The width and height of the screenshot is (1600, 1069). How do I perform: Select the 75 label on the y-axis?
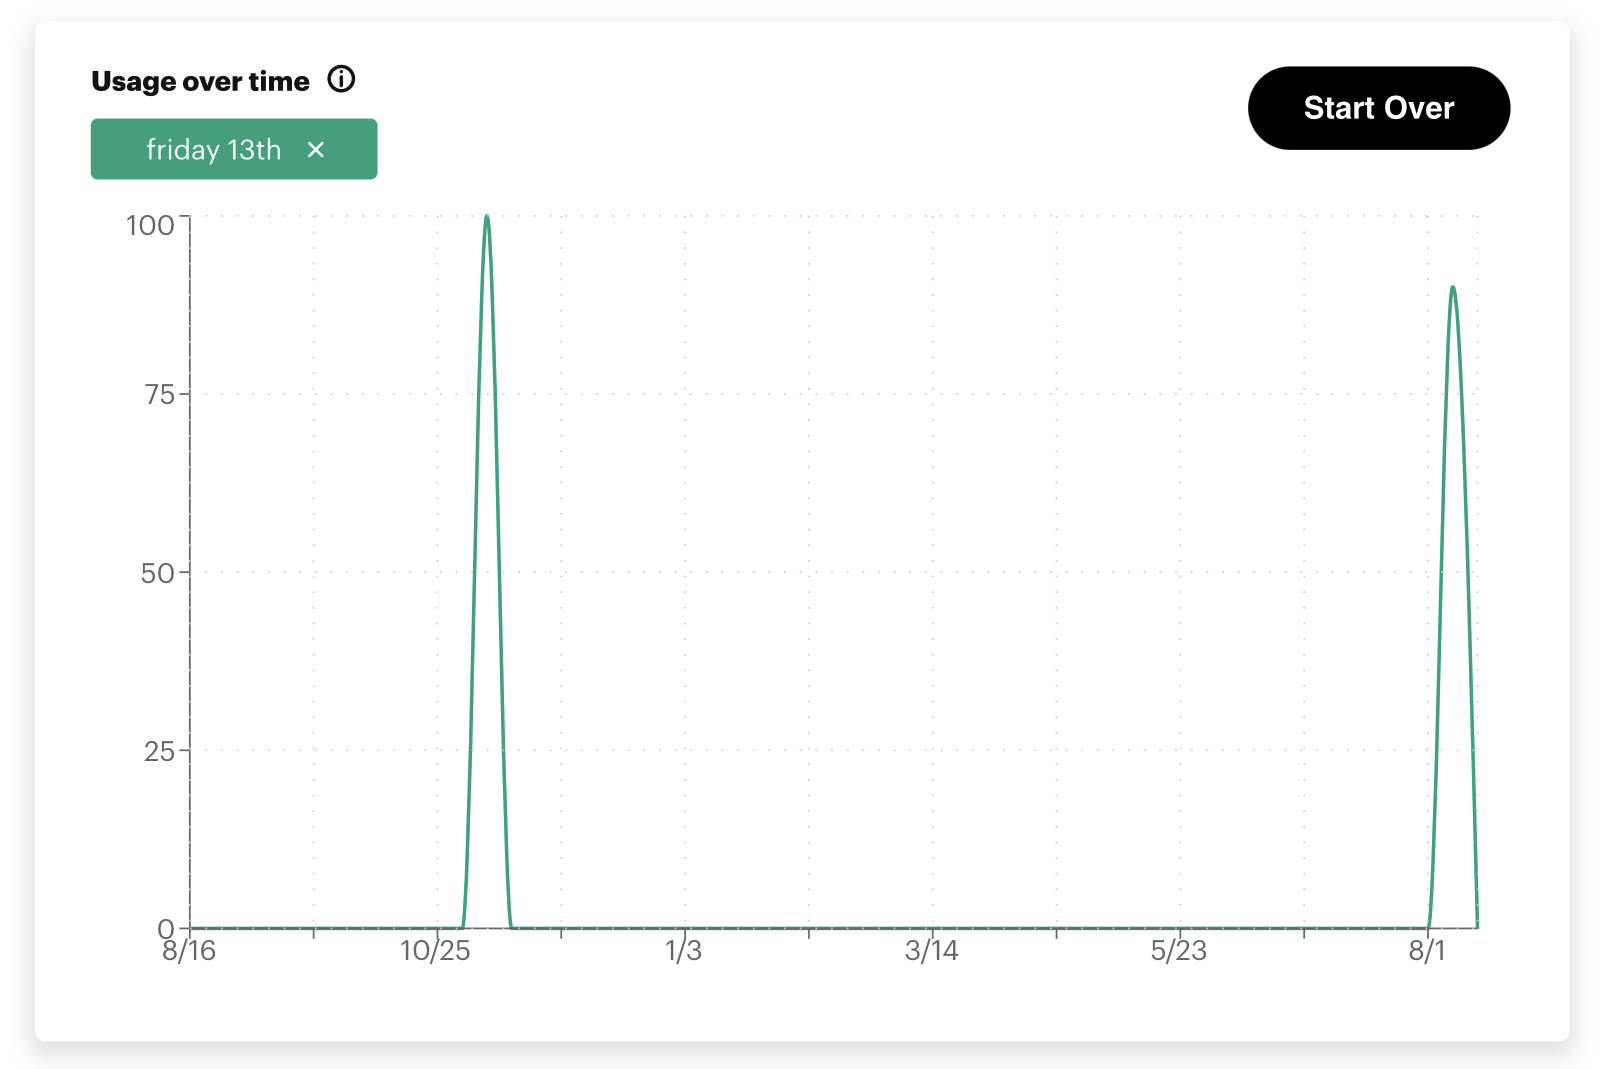point(159,395)
